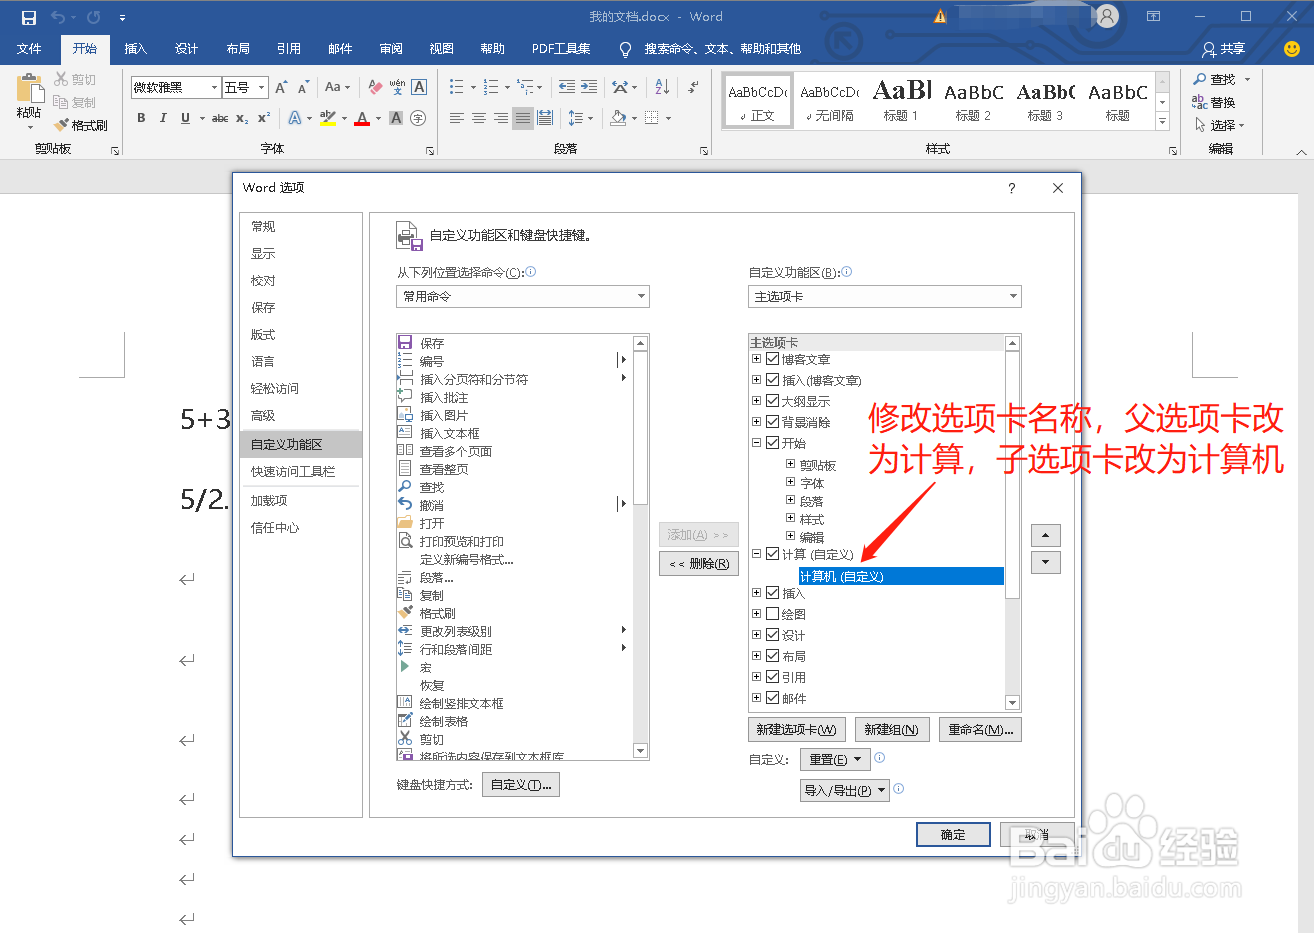Open the 从下列位置选择命令 dropdown
Viewport: 1314px width, 933px height.
523,296
